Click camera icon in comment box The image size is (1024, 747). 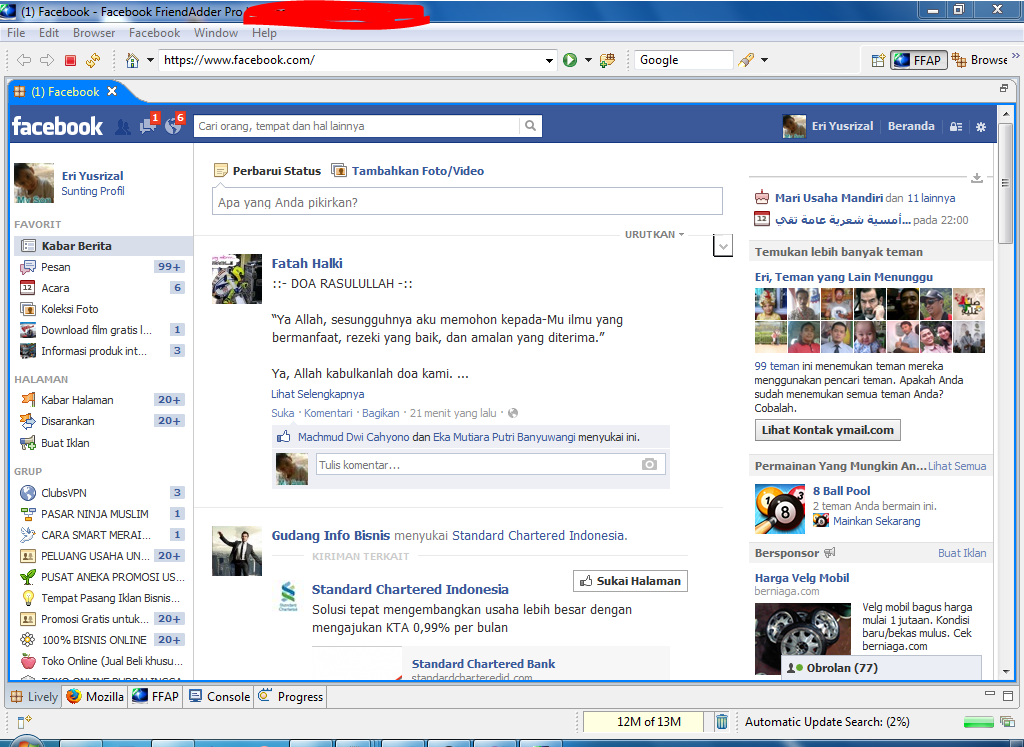(x=649, y=464)
